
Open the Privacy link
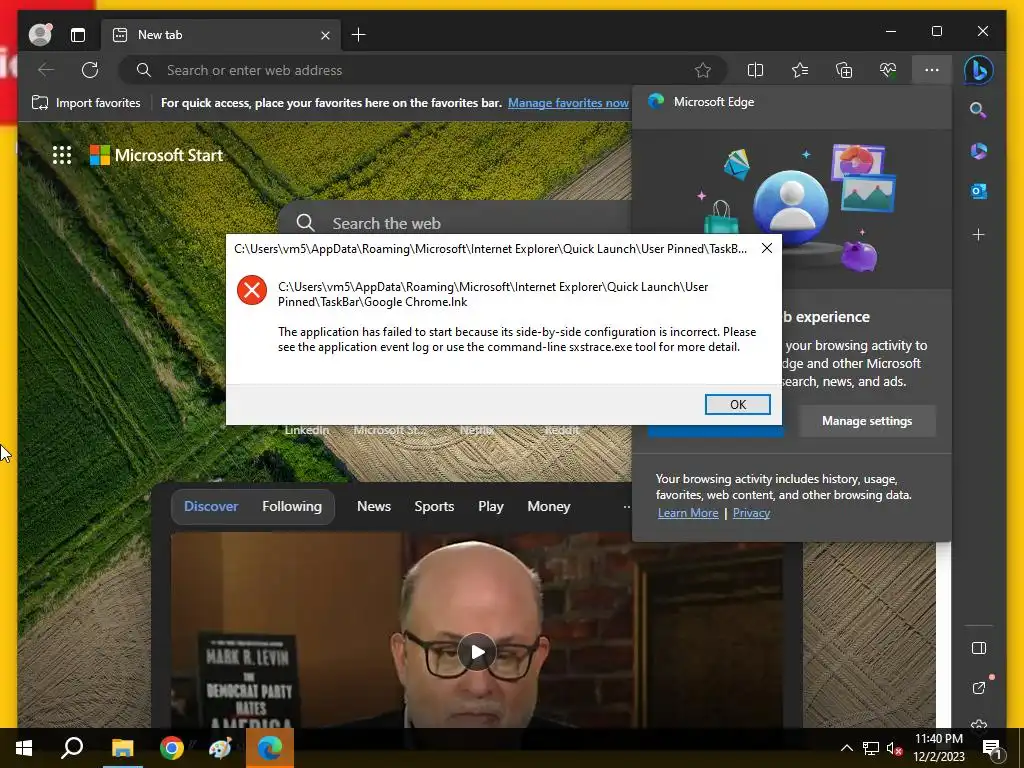coord(751,513)
